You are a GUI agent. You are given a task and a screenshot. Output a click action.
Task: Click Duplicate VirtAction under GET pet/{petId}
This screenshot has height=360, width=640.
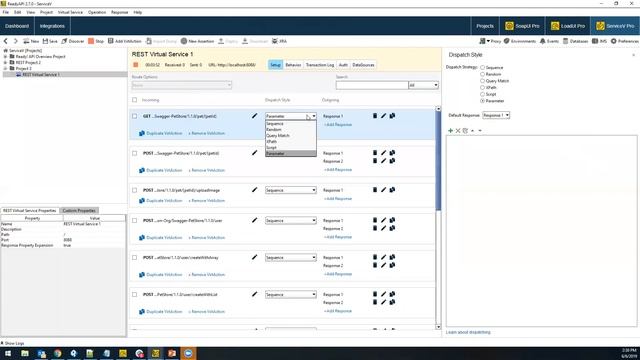tap(161, 133)
